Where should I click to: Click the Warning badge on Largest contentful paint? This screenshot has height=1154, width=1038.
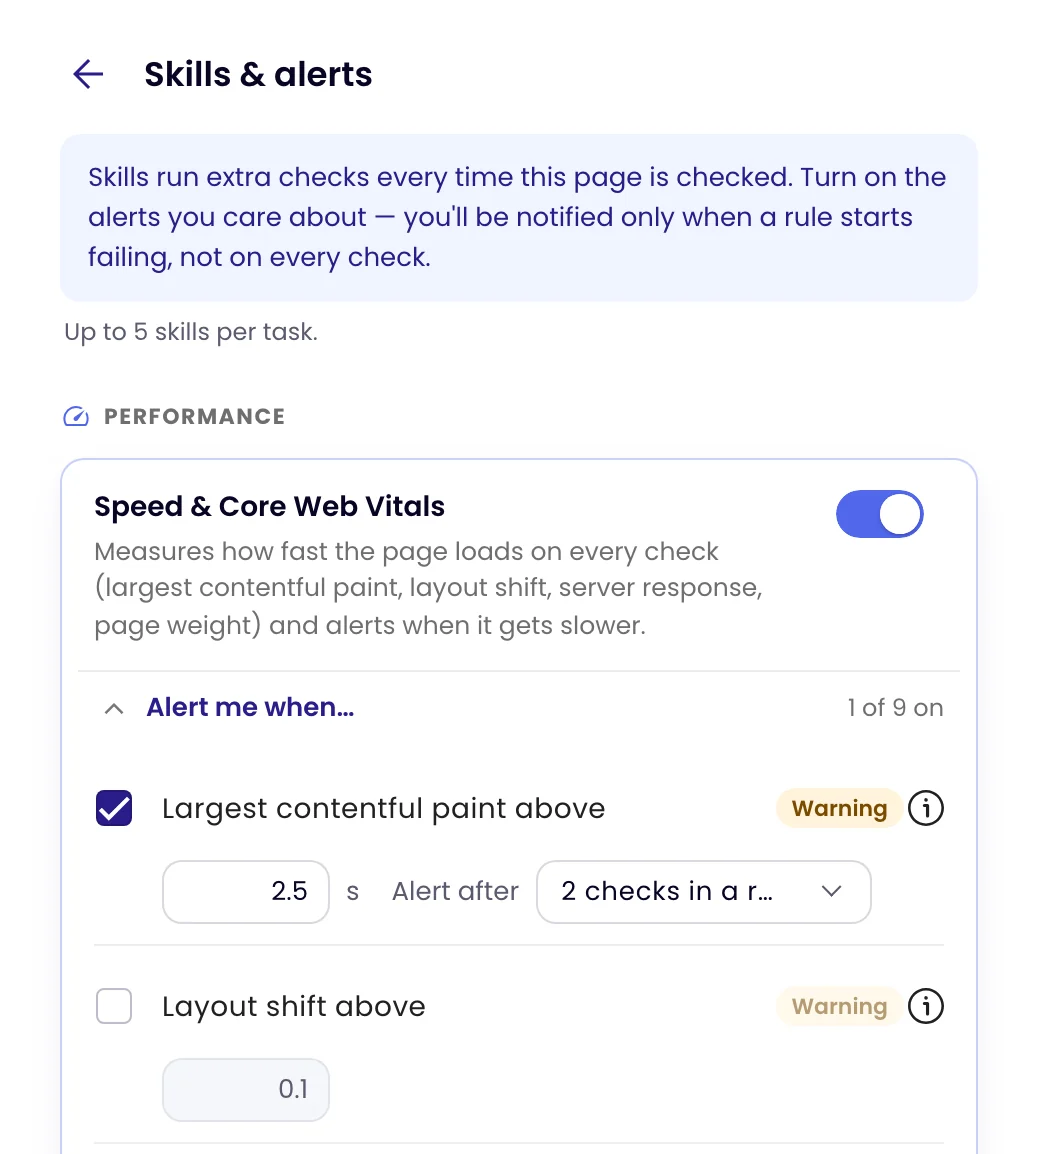(x=839, y=808)
